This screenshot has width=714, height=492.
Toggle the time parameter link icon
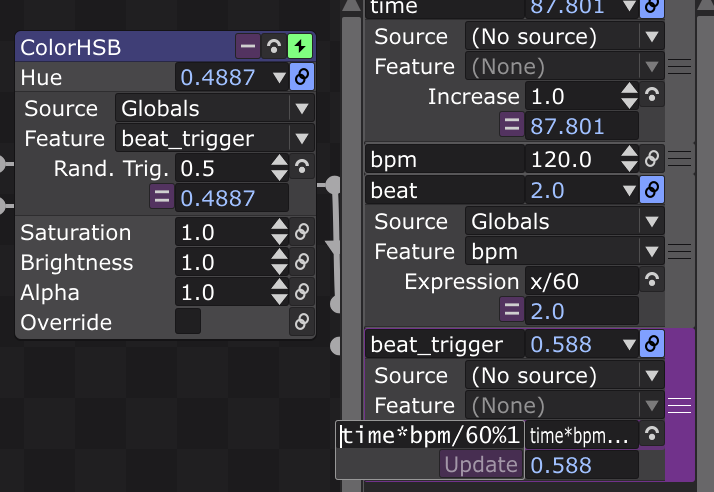652,6
